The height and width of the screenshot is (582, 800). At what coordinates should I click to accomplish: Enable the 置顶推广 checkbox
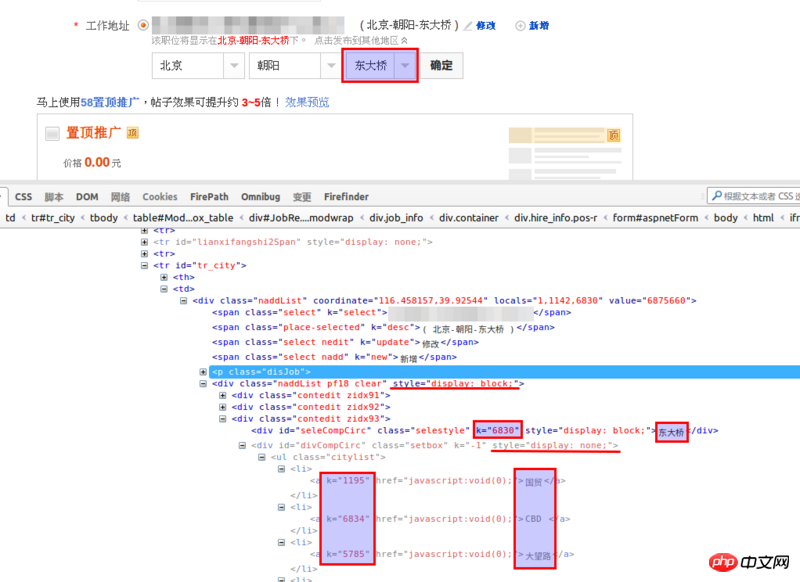tap(53, 134)
